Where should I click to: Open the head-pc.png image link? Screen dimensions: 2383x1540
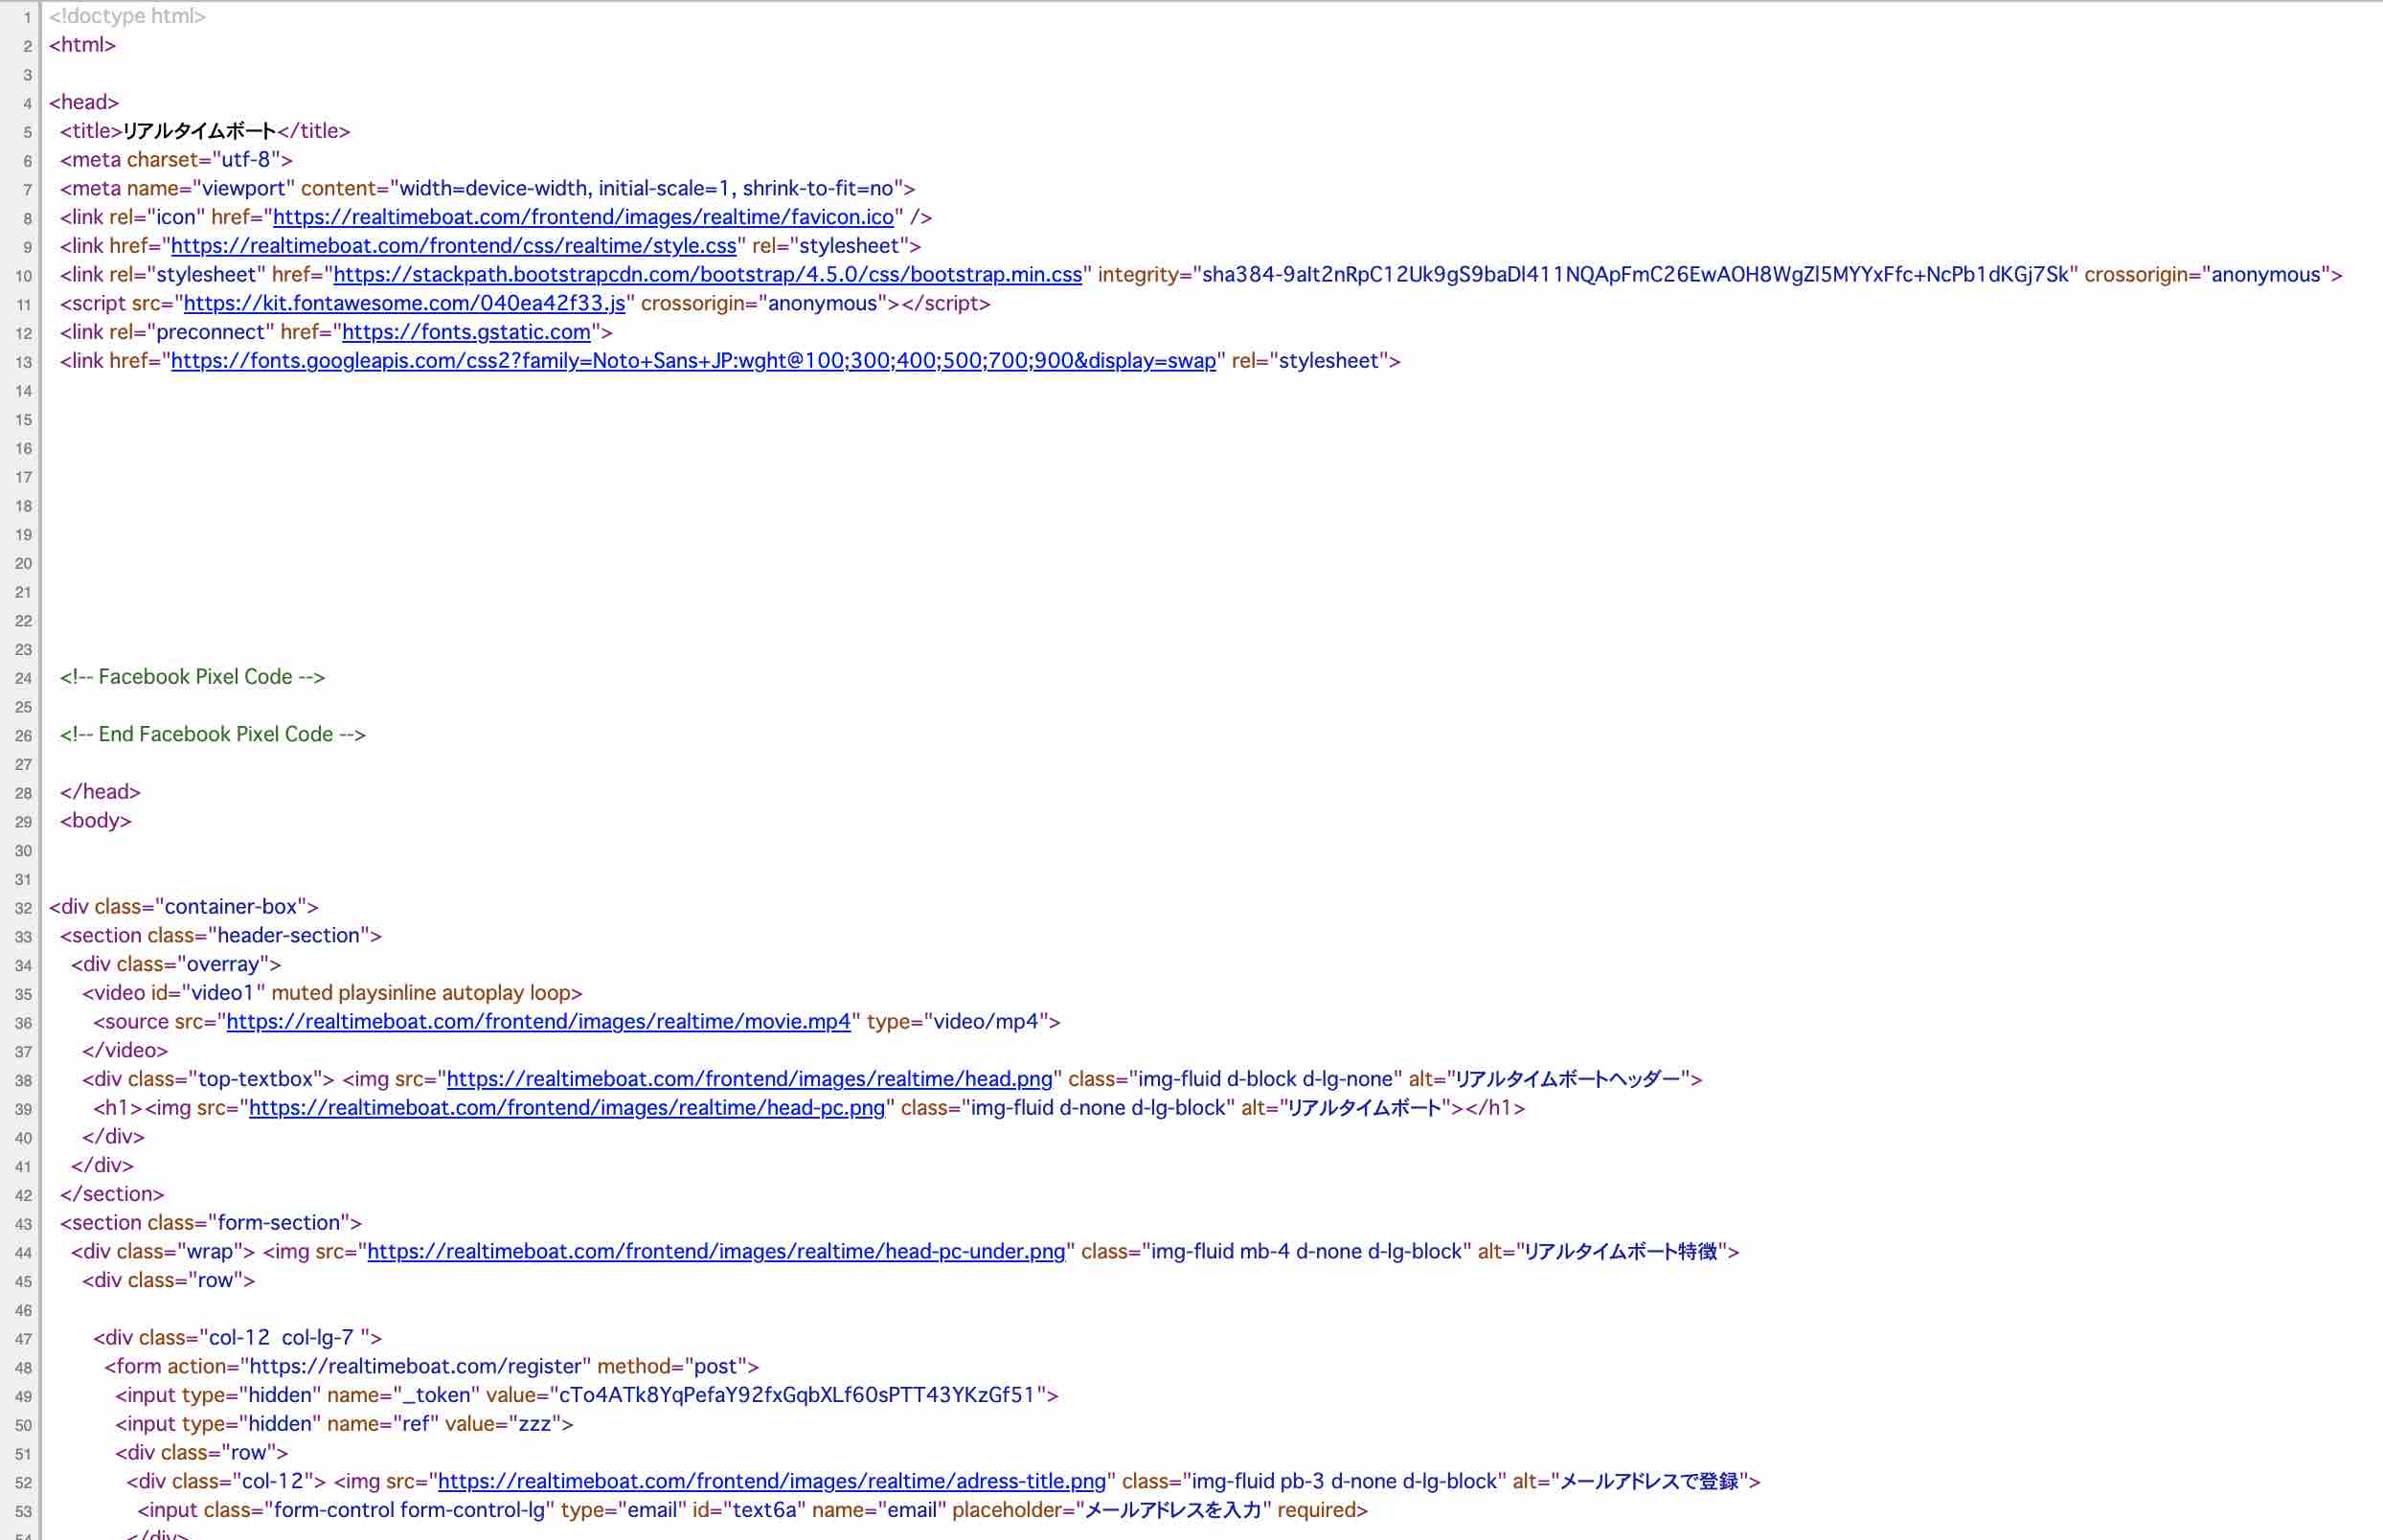567,1108
